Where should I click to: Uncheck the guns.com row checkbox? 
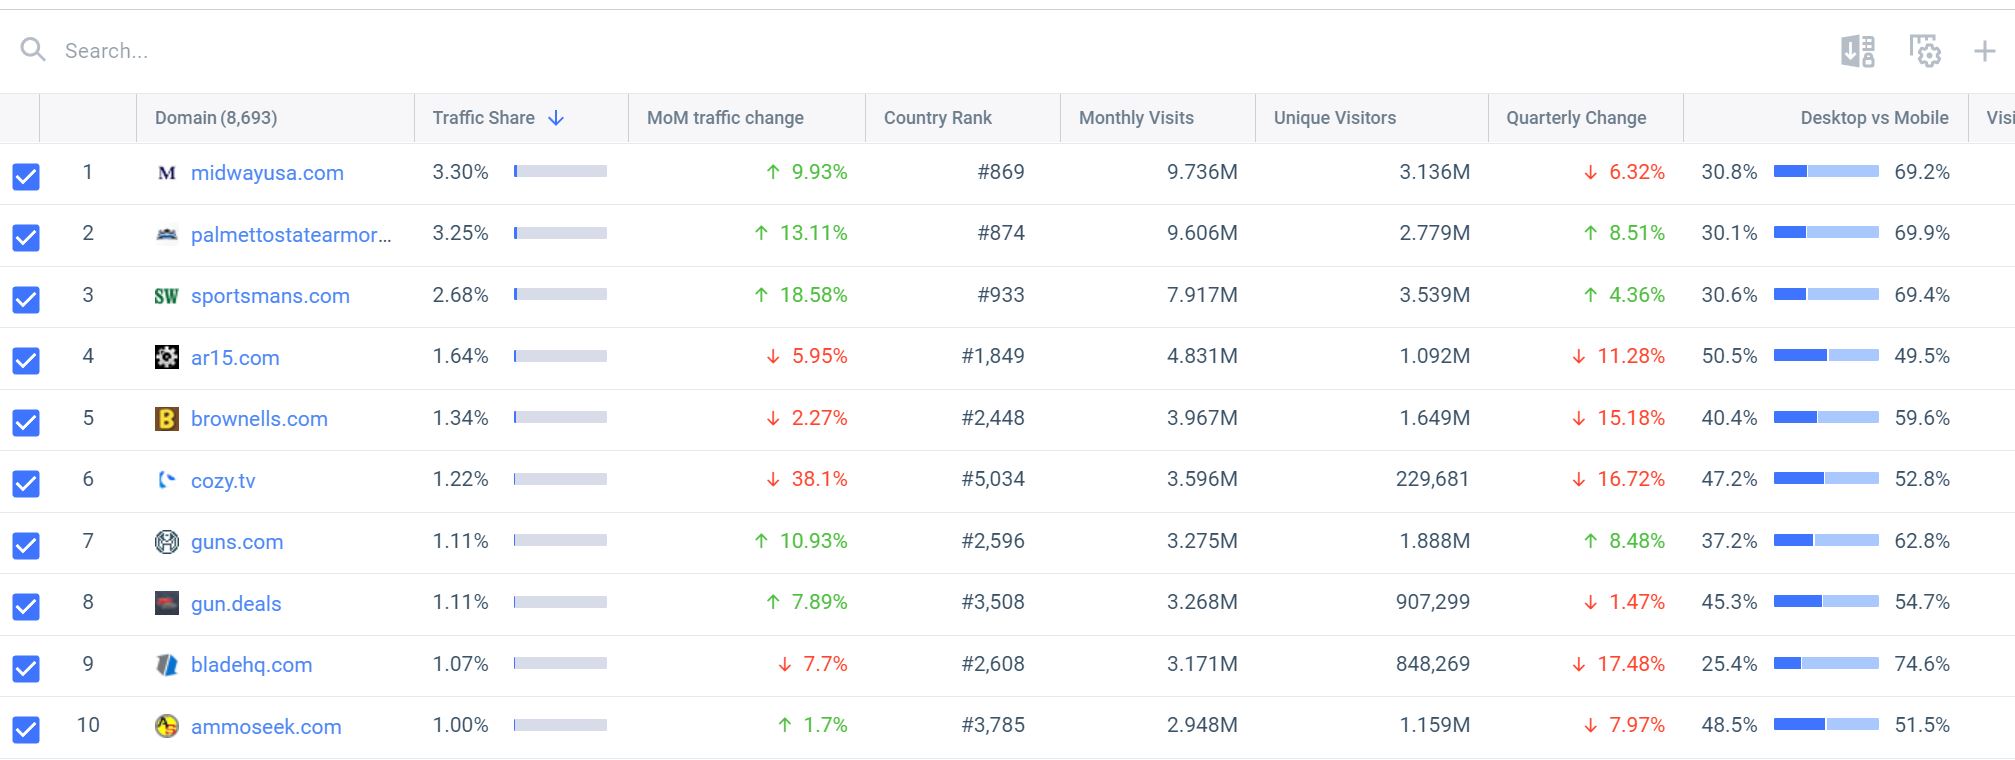click(x=26, y=545)
